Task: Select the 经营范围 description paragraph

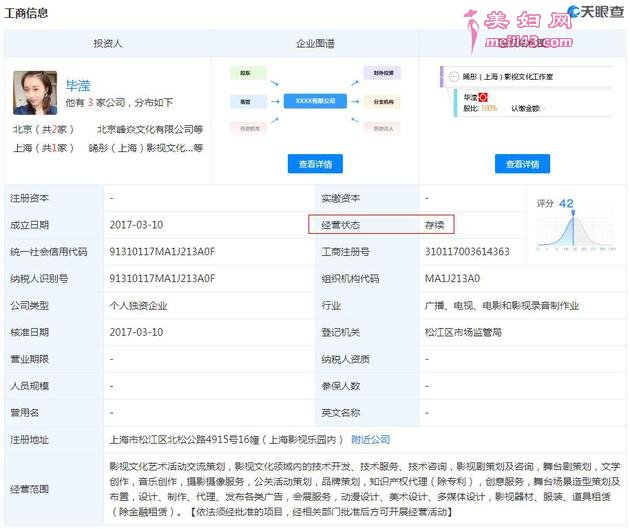Action: coord(364,489)
